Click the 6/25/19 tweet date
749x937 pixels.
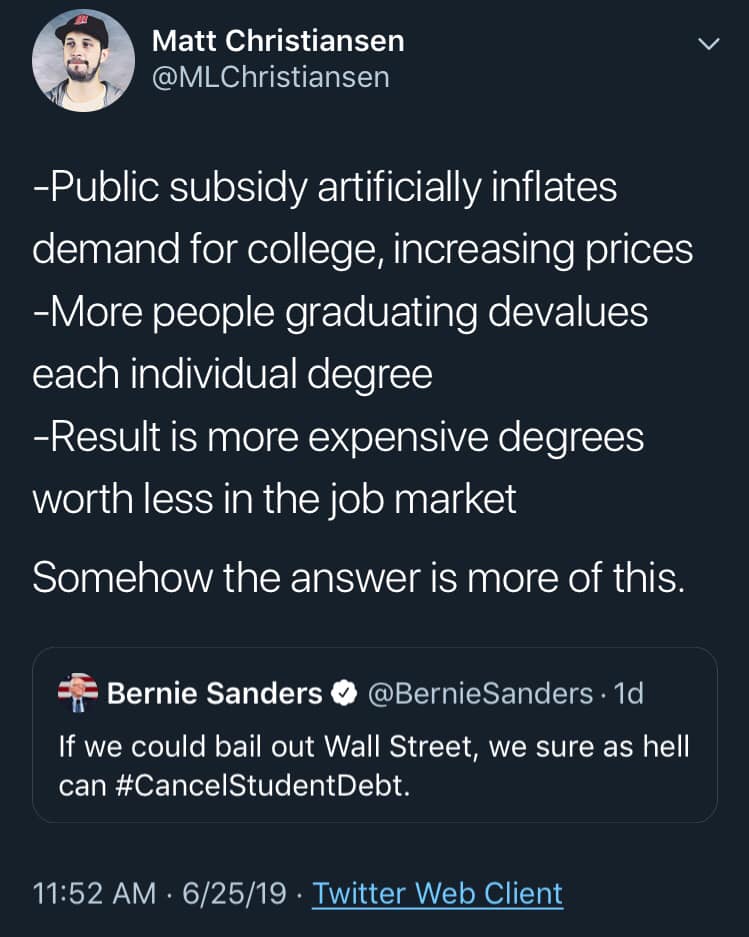pyautogui.click(x=234, y=893)
